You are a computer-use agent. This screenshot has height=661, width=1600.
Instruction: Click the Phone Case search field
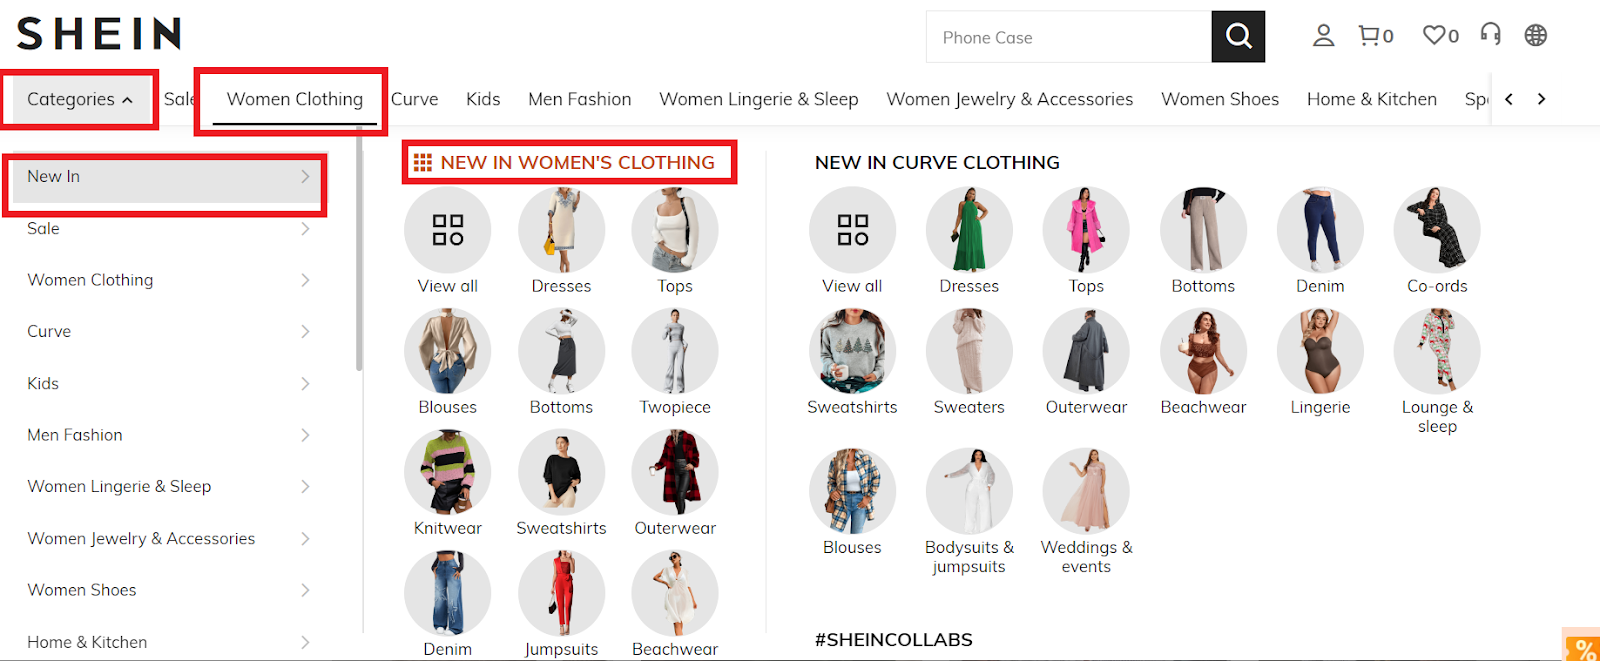(1068, 37)
